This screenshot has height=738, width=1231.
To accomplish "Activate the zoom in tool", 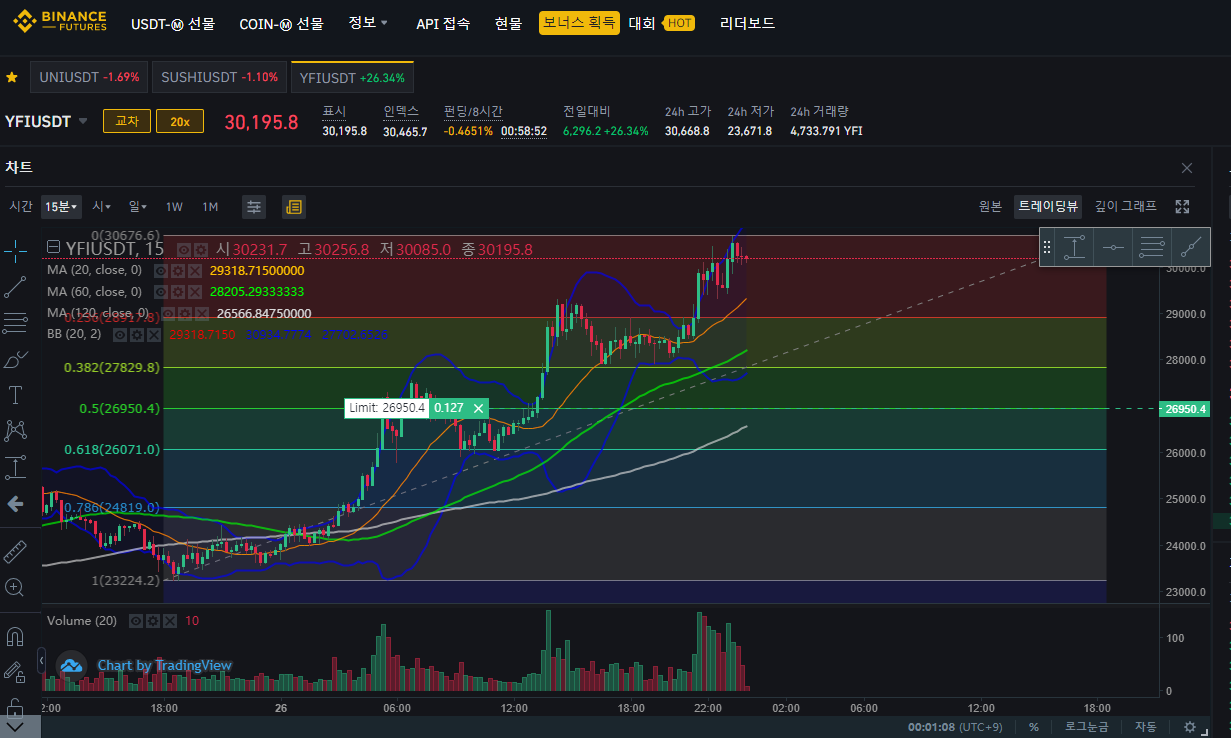I will pos(16,587).
